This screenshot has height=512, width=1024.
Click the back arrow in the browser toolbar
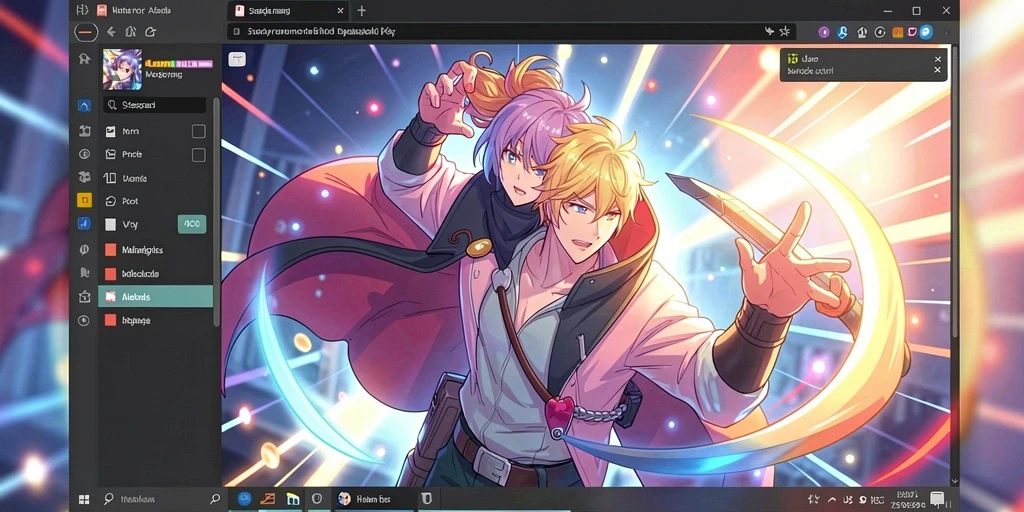coord(111,31)
